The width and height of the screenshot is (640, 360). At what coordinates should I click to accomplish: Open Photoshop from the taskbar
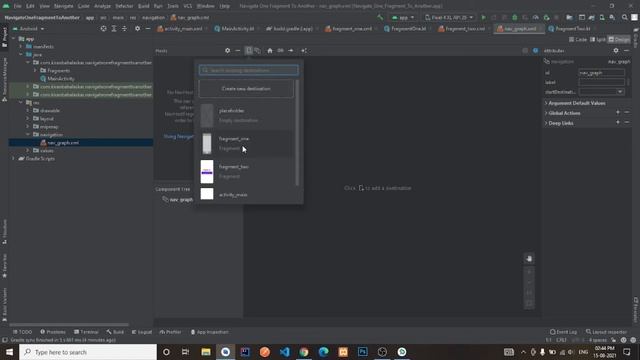tap(362, 352)
